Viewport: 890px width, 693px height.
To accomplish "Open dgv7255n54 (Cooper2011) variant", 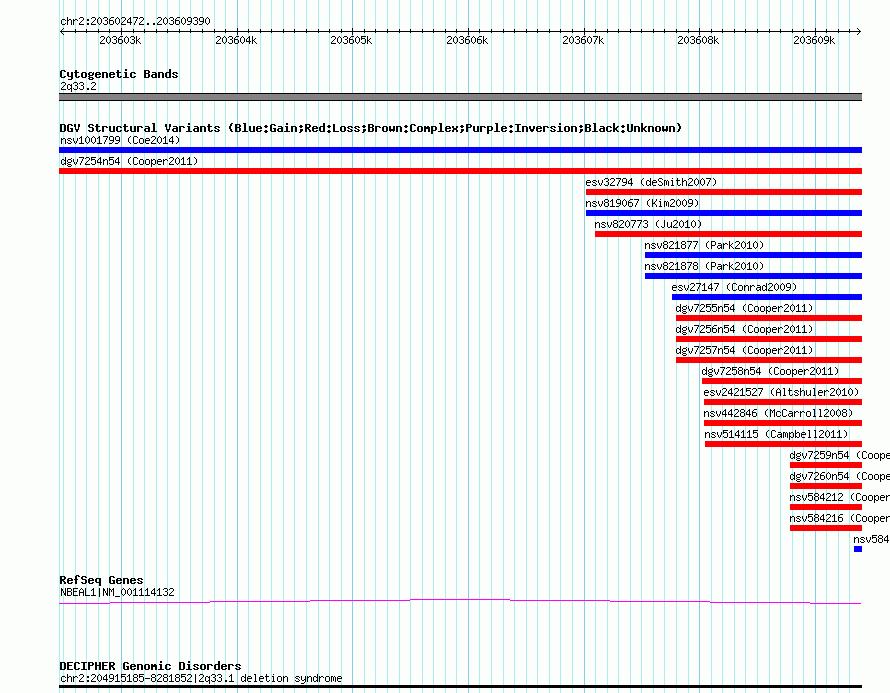I will coord(744,308).
